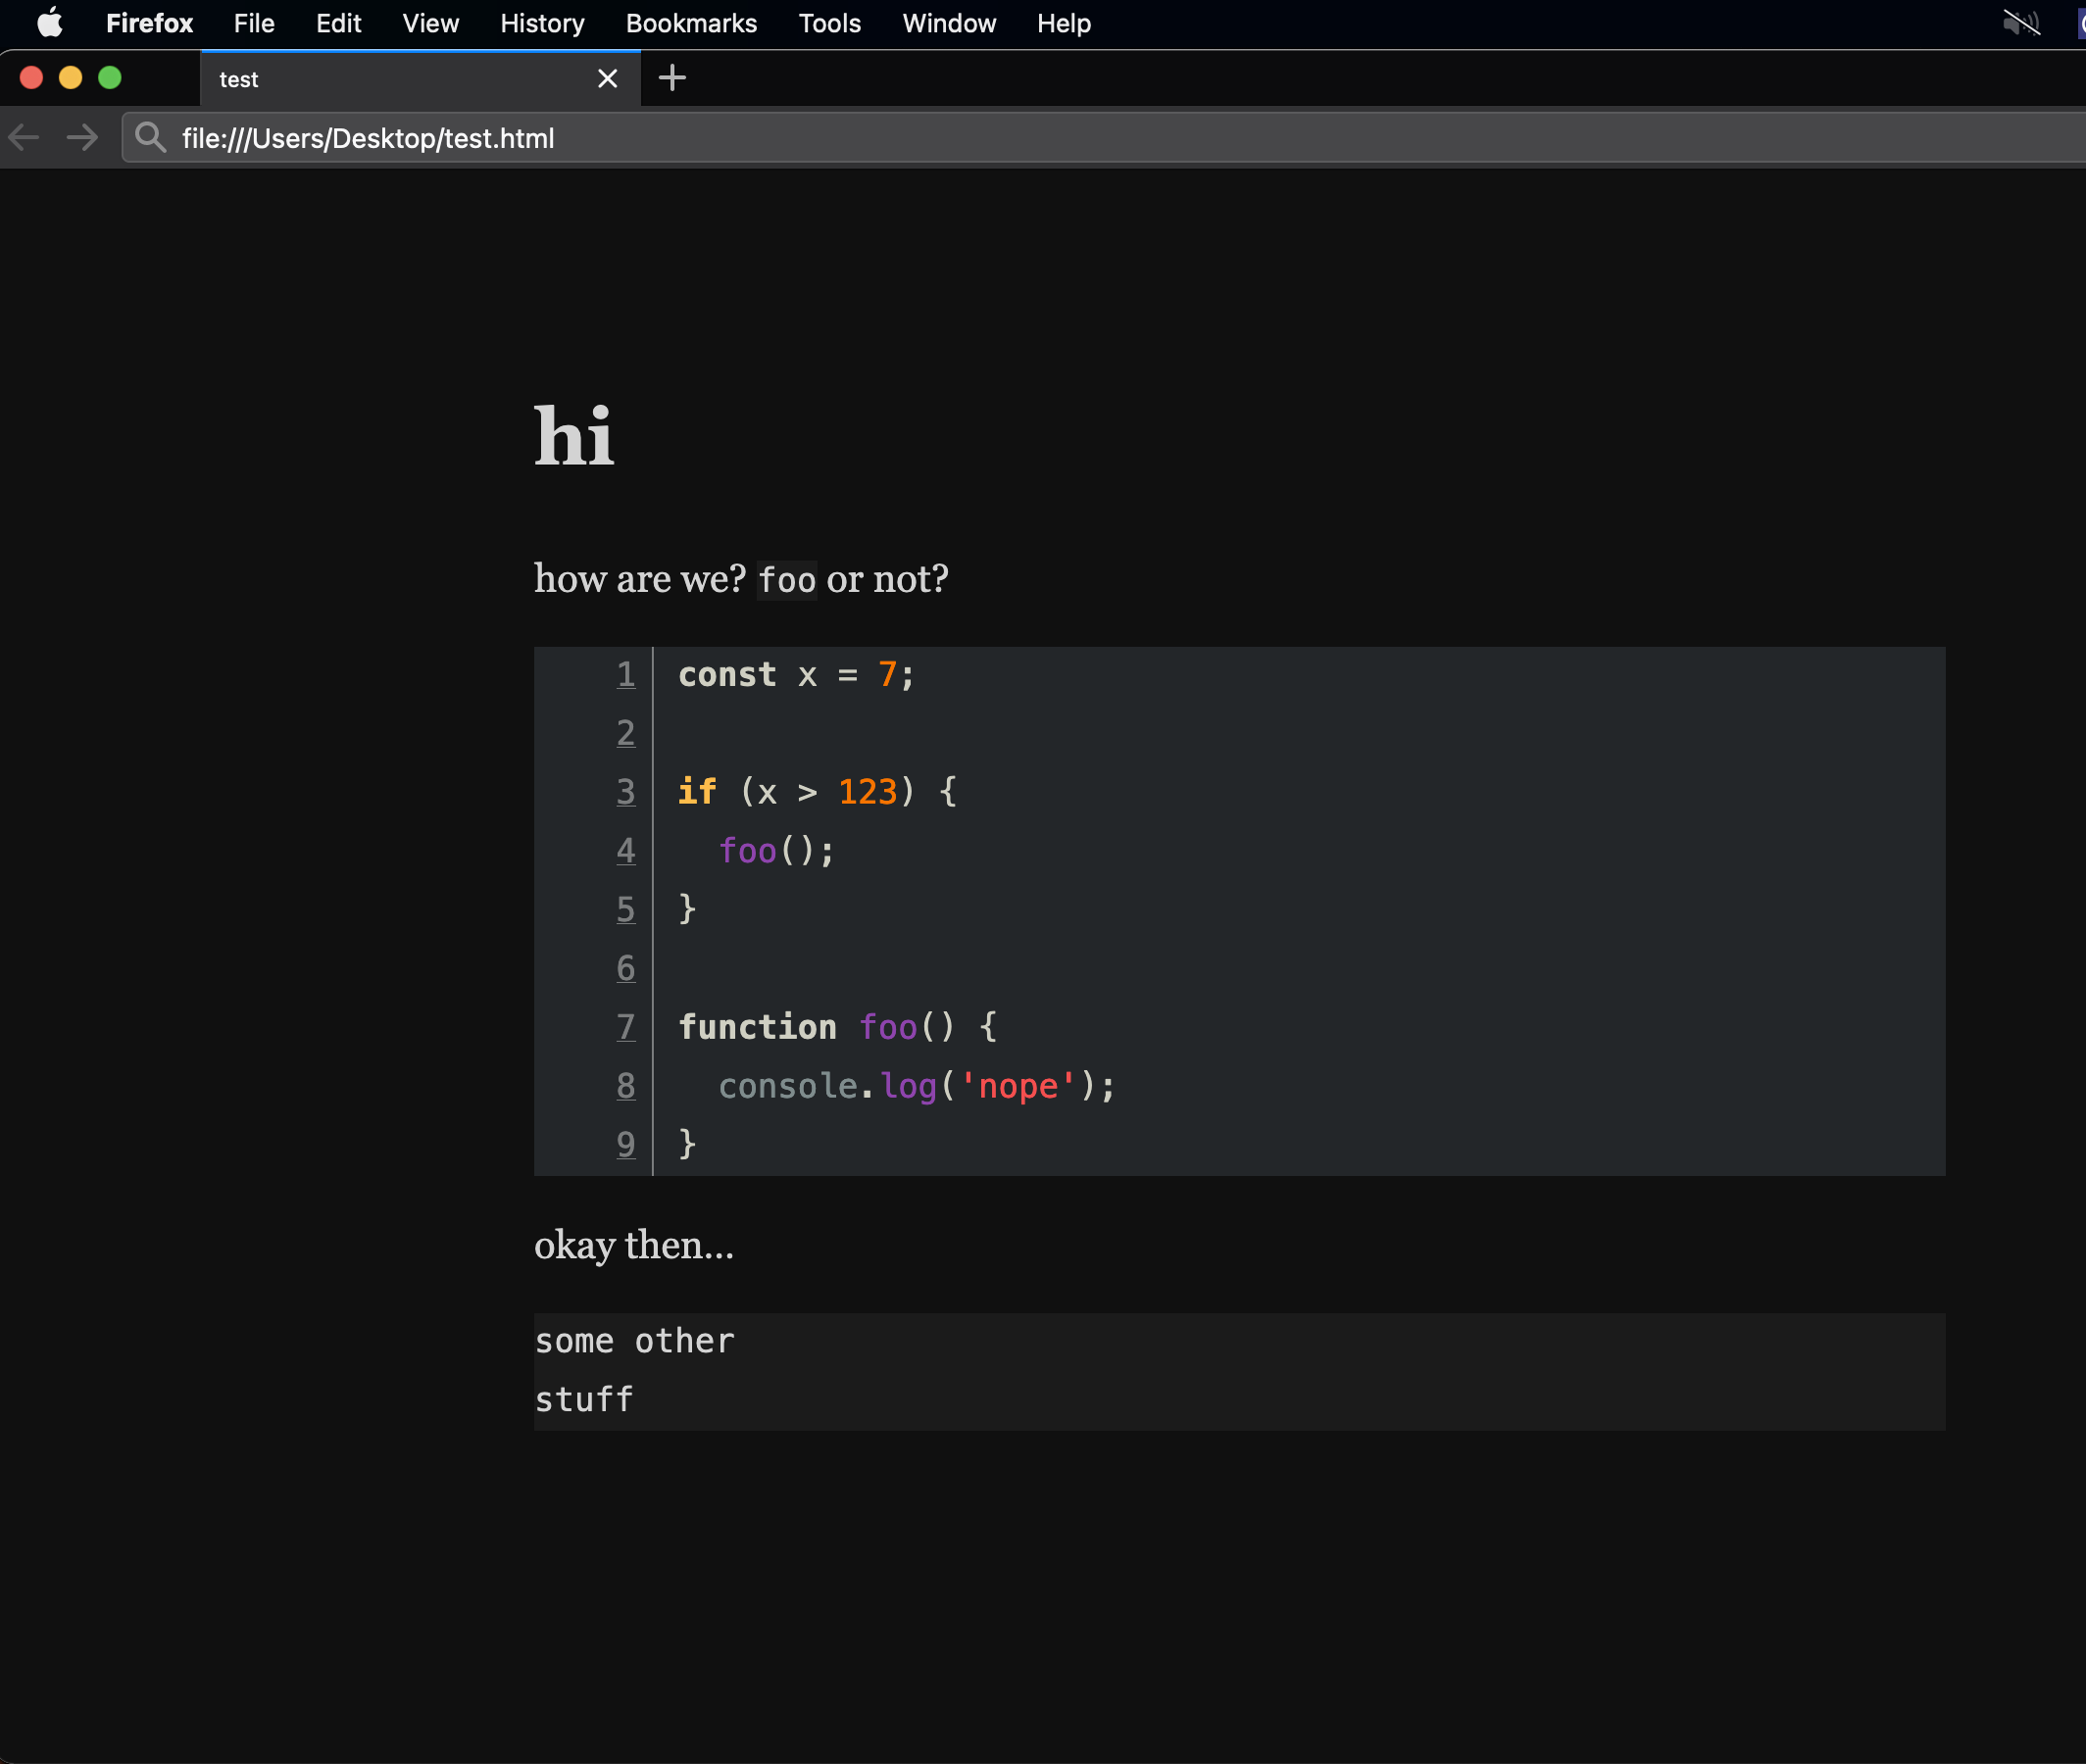Click the 'okay then…' paragraph
This screenshot has width=2086, height=1764.
[634, 1246]
